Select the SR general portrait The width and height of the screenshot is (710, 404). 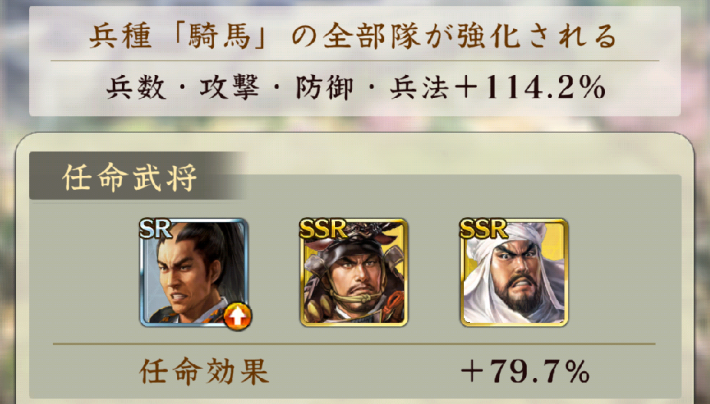(x=194, y=273)
